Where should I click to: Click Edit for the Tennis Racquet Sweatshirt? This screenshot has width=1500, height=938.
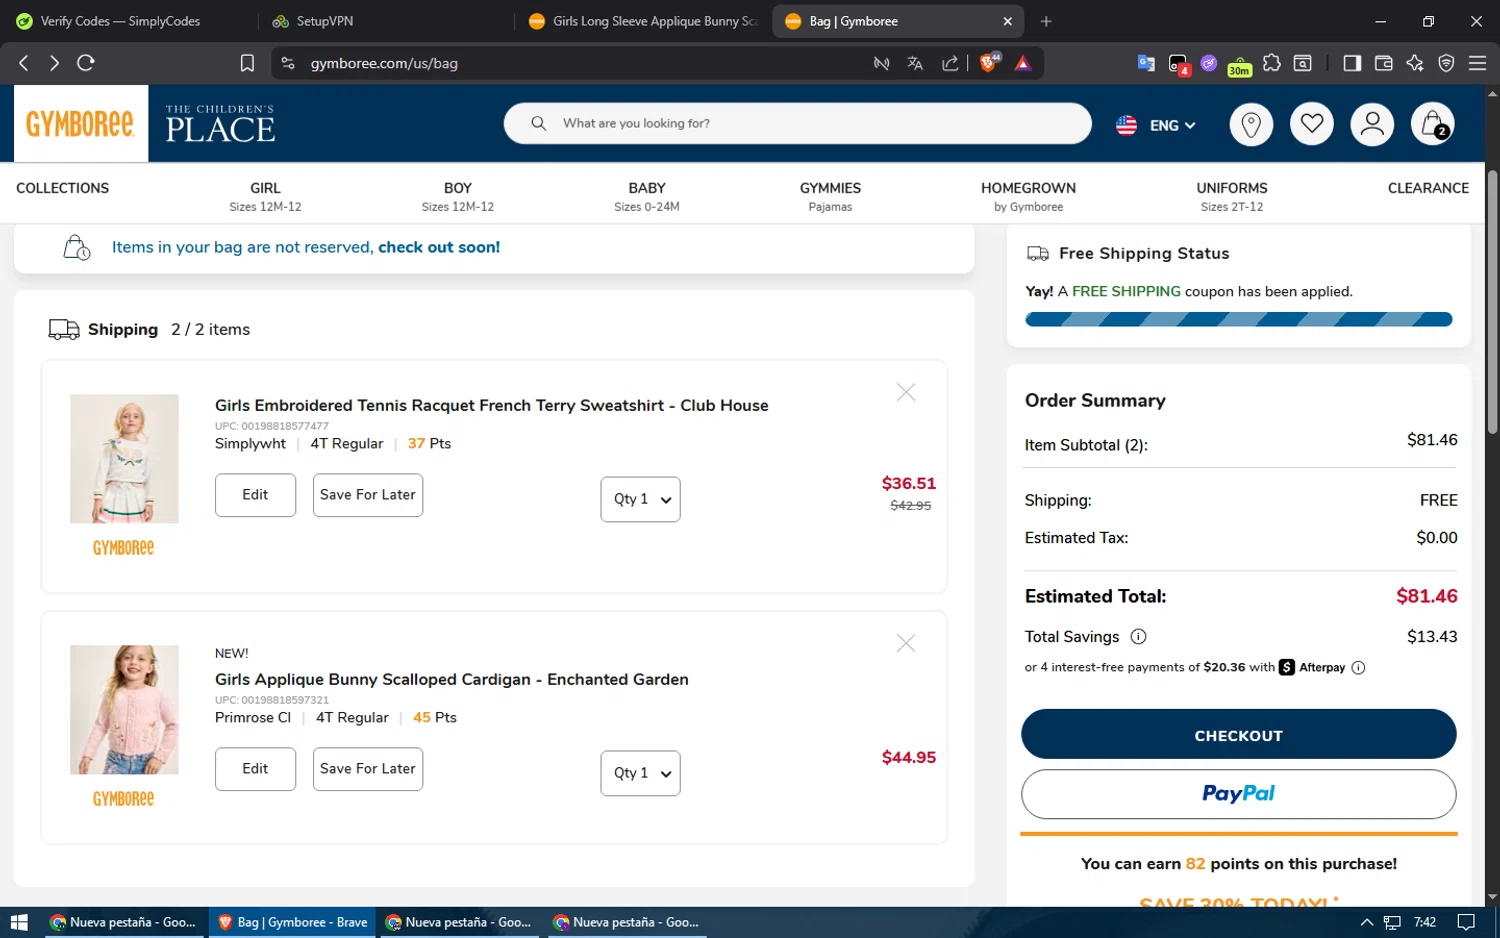(x=255, y=495)
